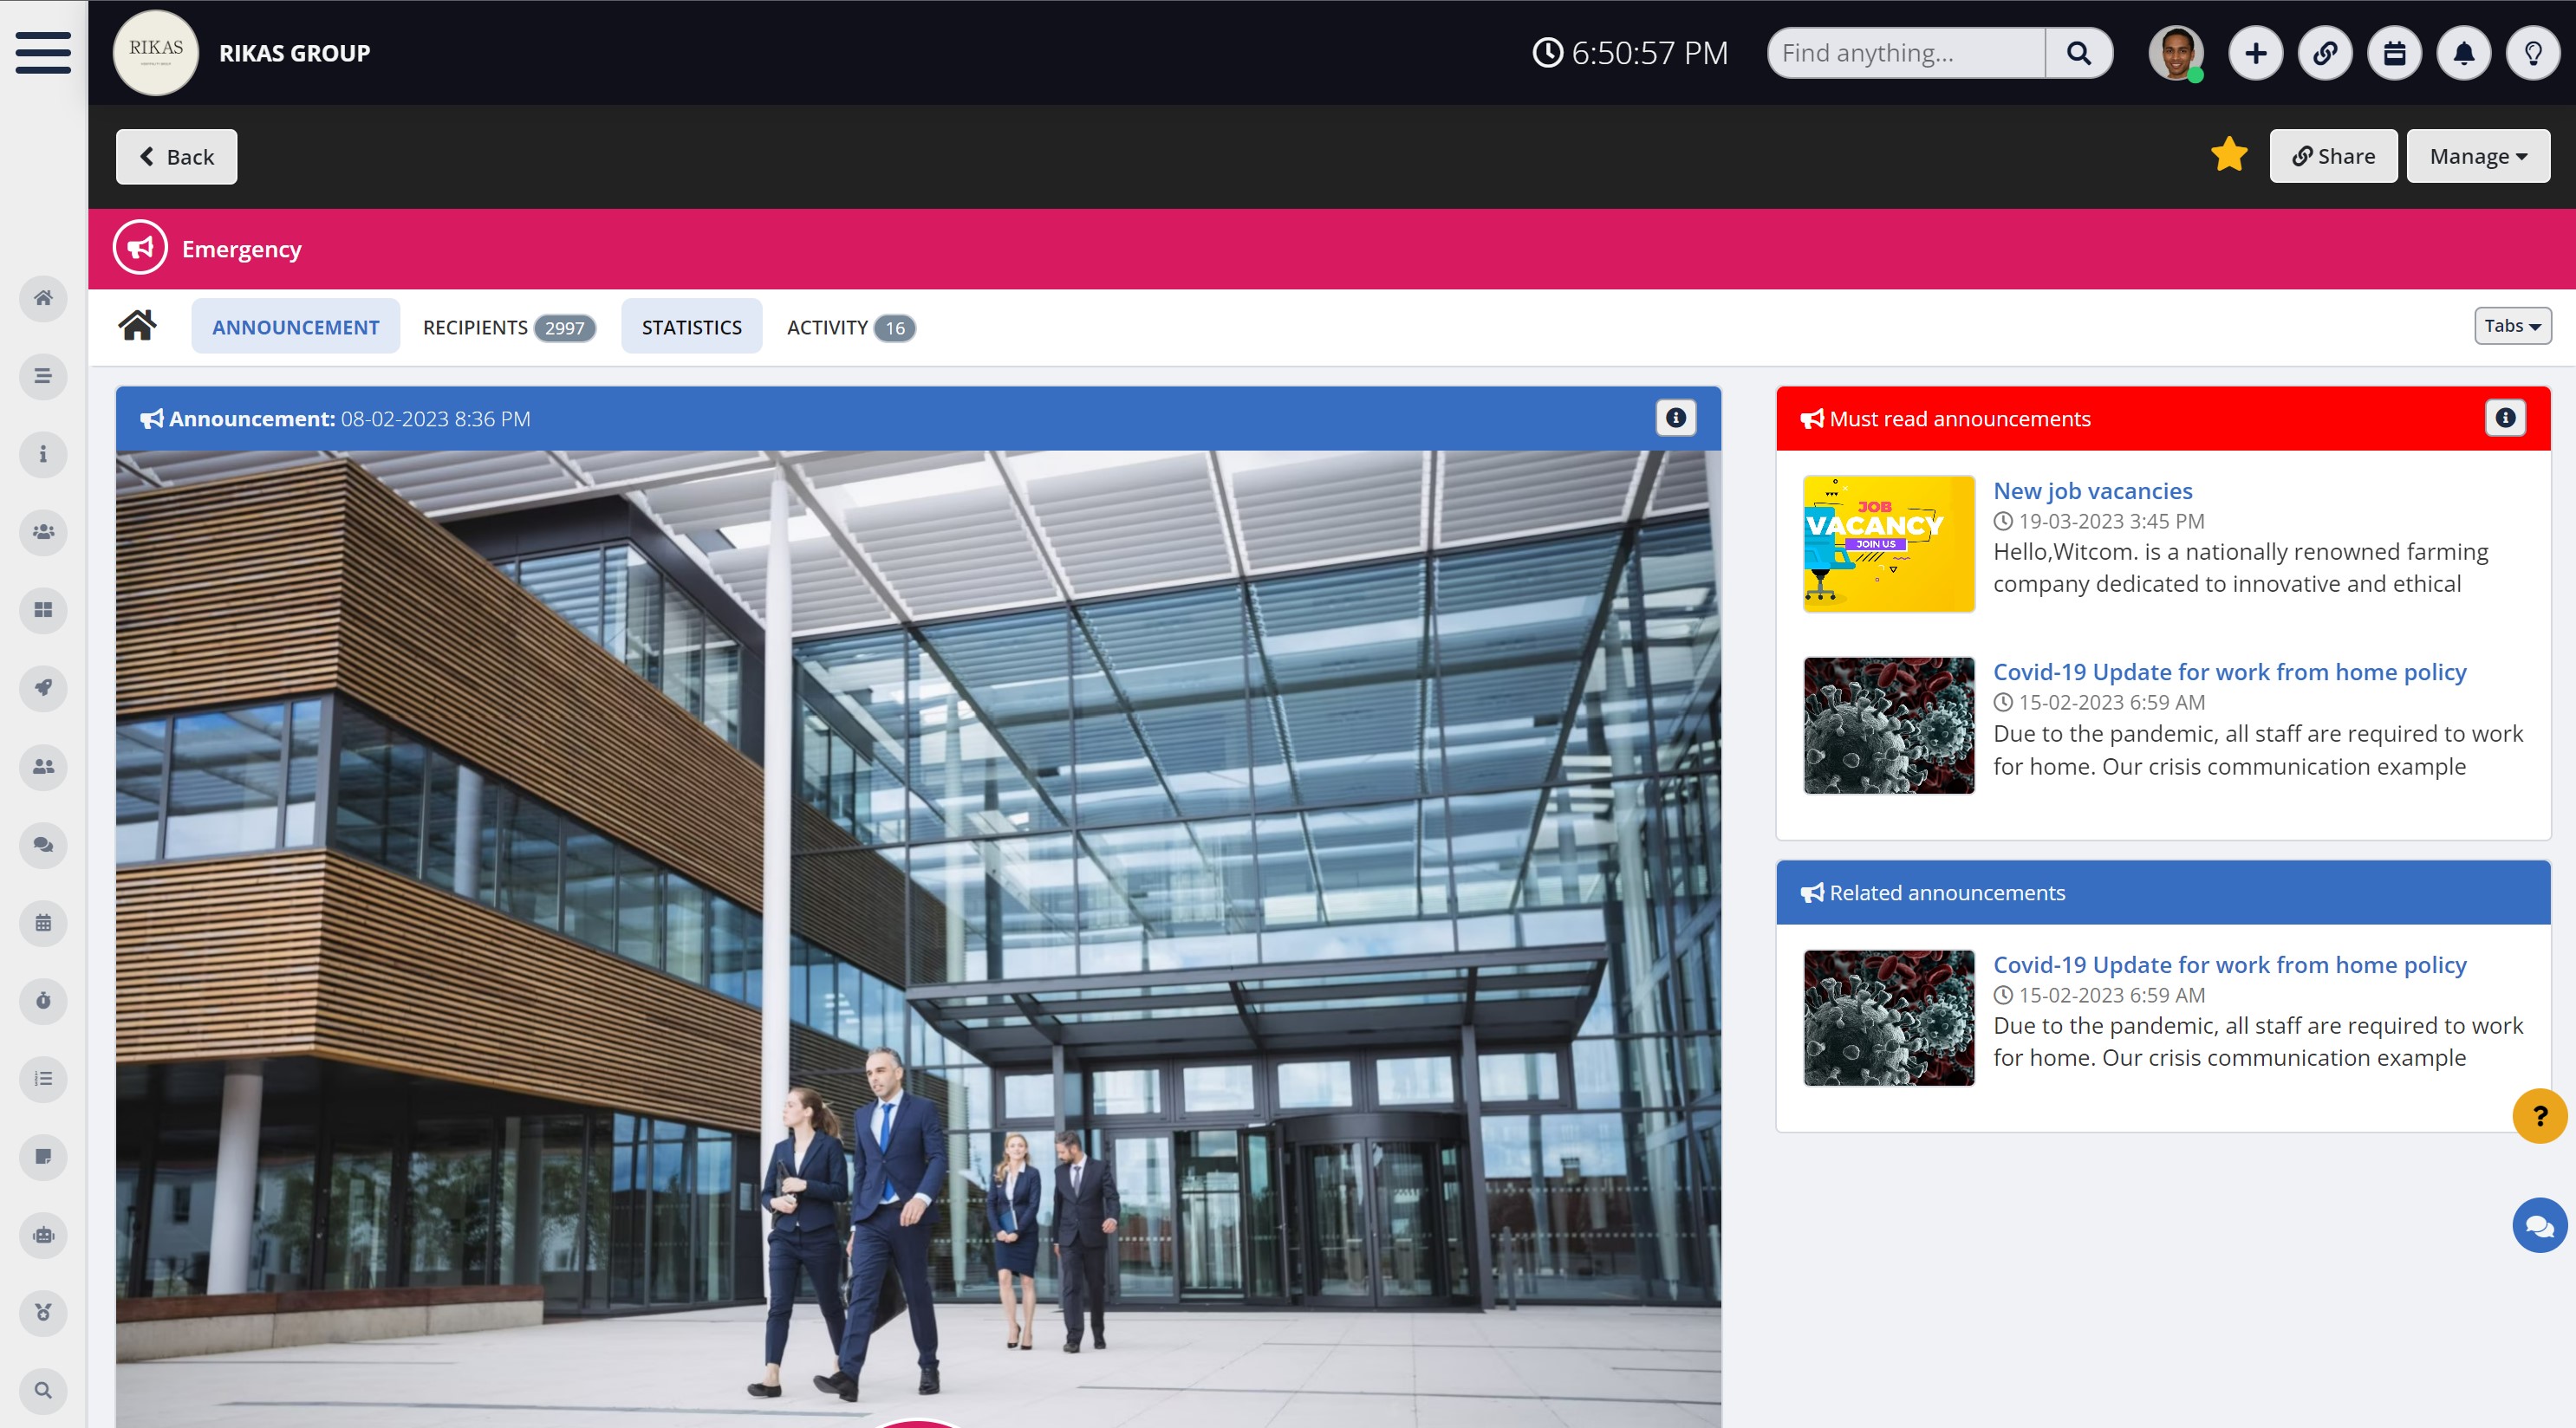Open the Statistics tab
This screenshot has height=1428, width=2576.
point(691,327)
